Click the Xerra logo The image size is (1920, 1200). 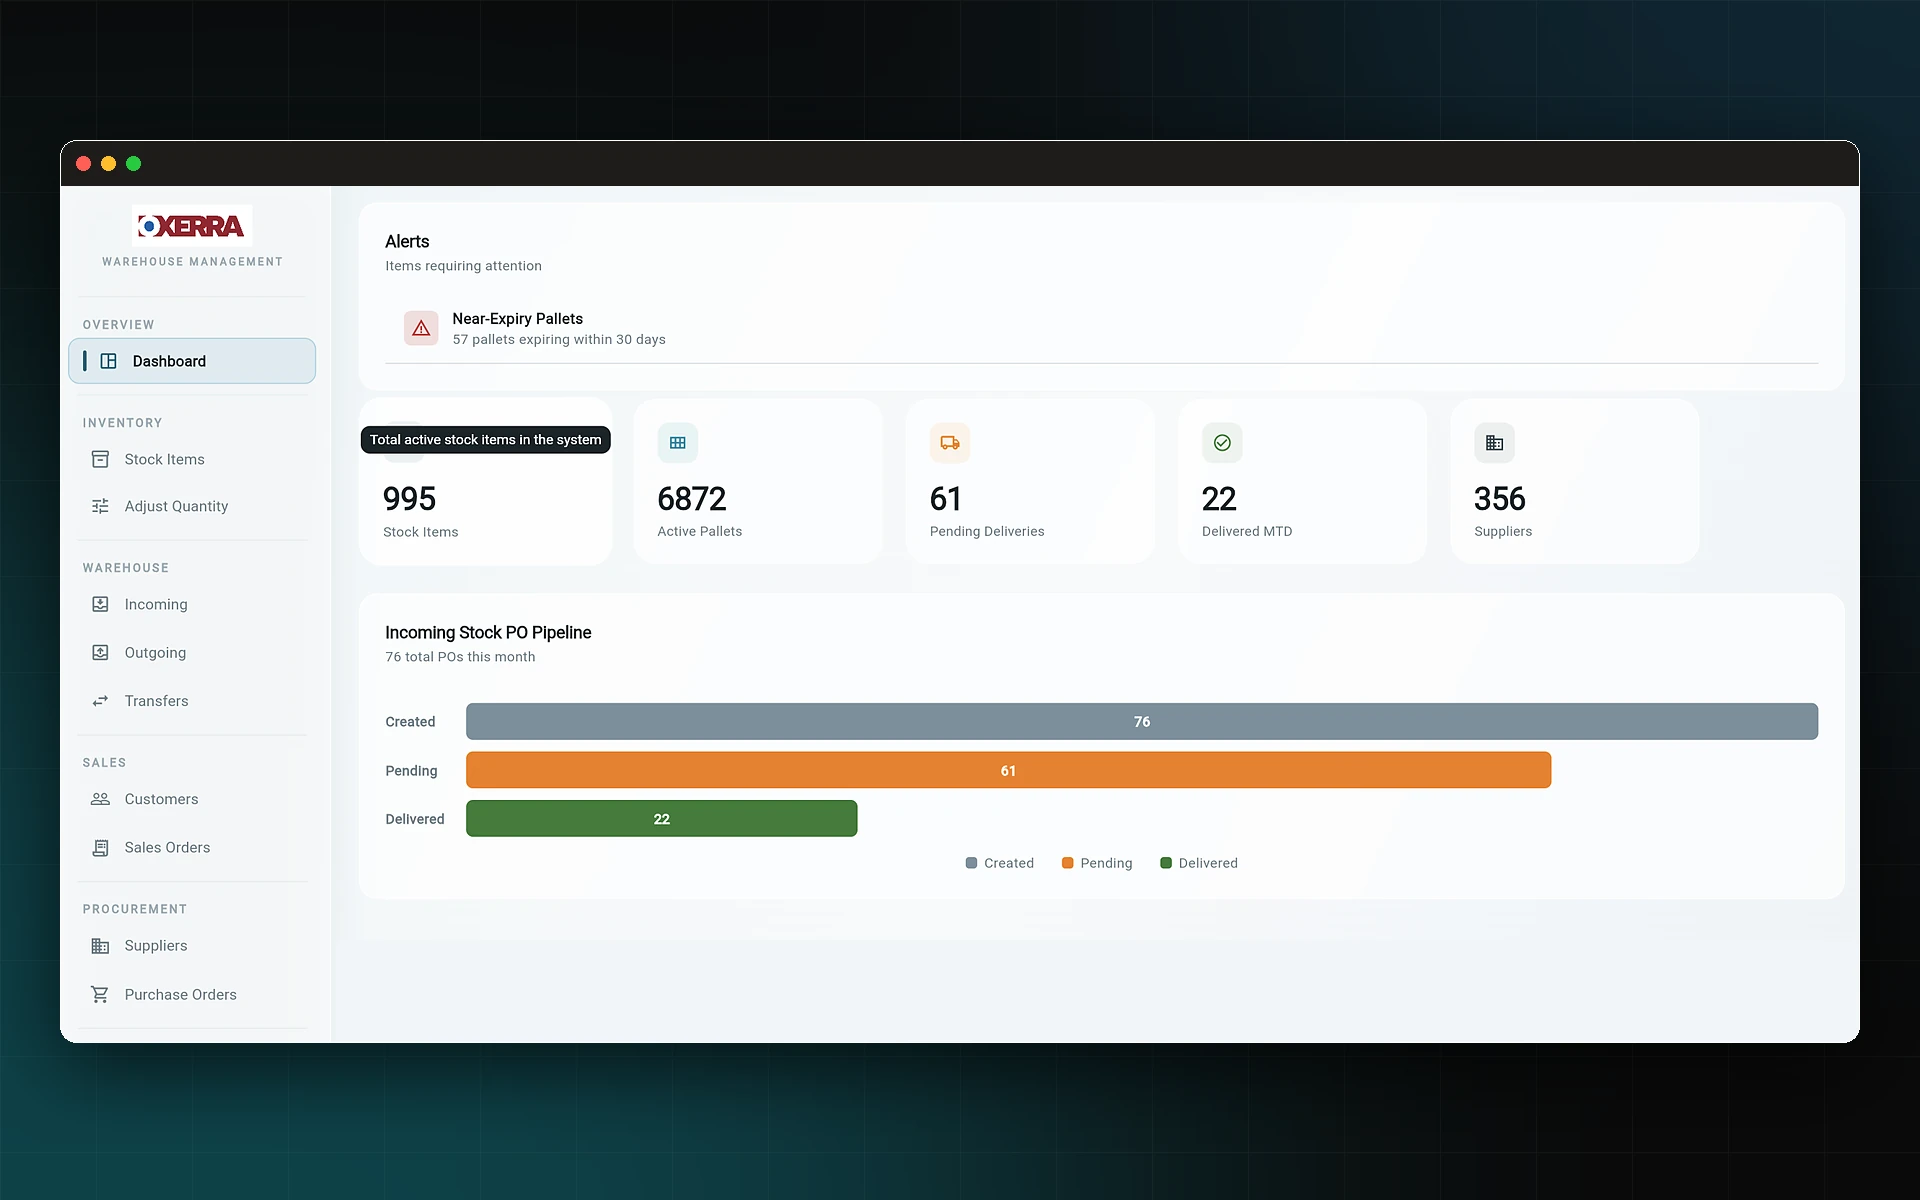tap(192, 226)
